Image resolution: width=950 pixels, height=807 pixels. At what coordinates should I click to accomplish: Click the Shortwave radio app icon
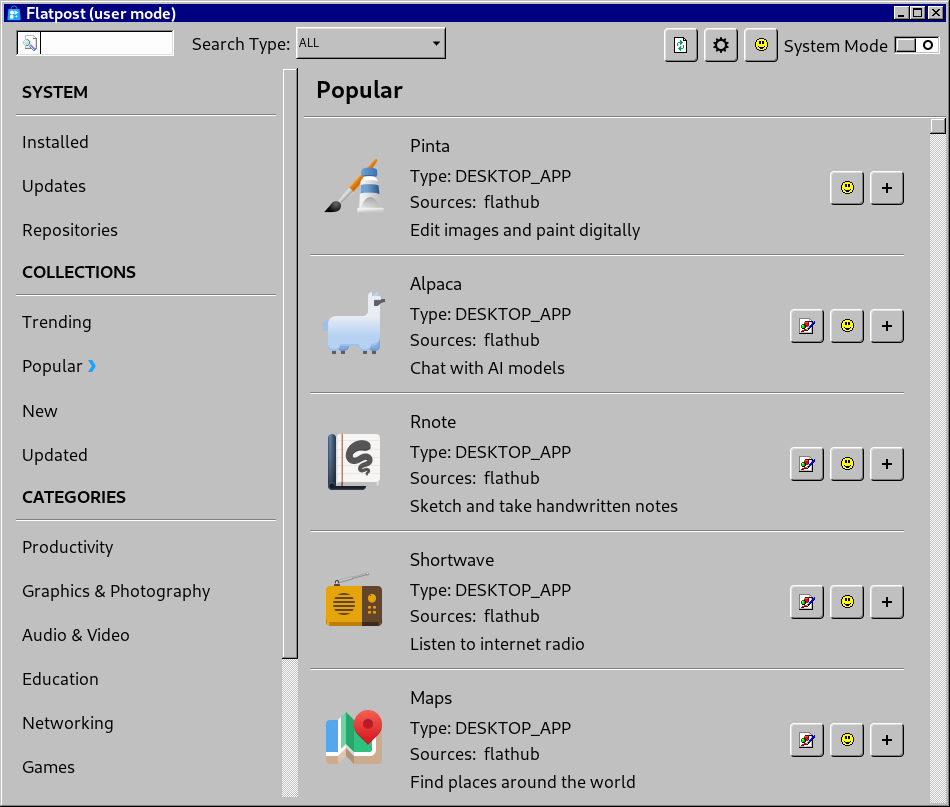click(354, 600)
